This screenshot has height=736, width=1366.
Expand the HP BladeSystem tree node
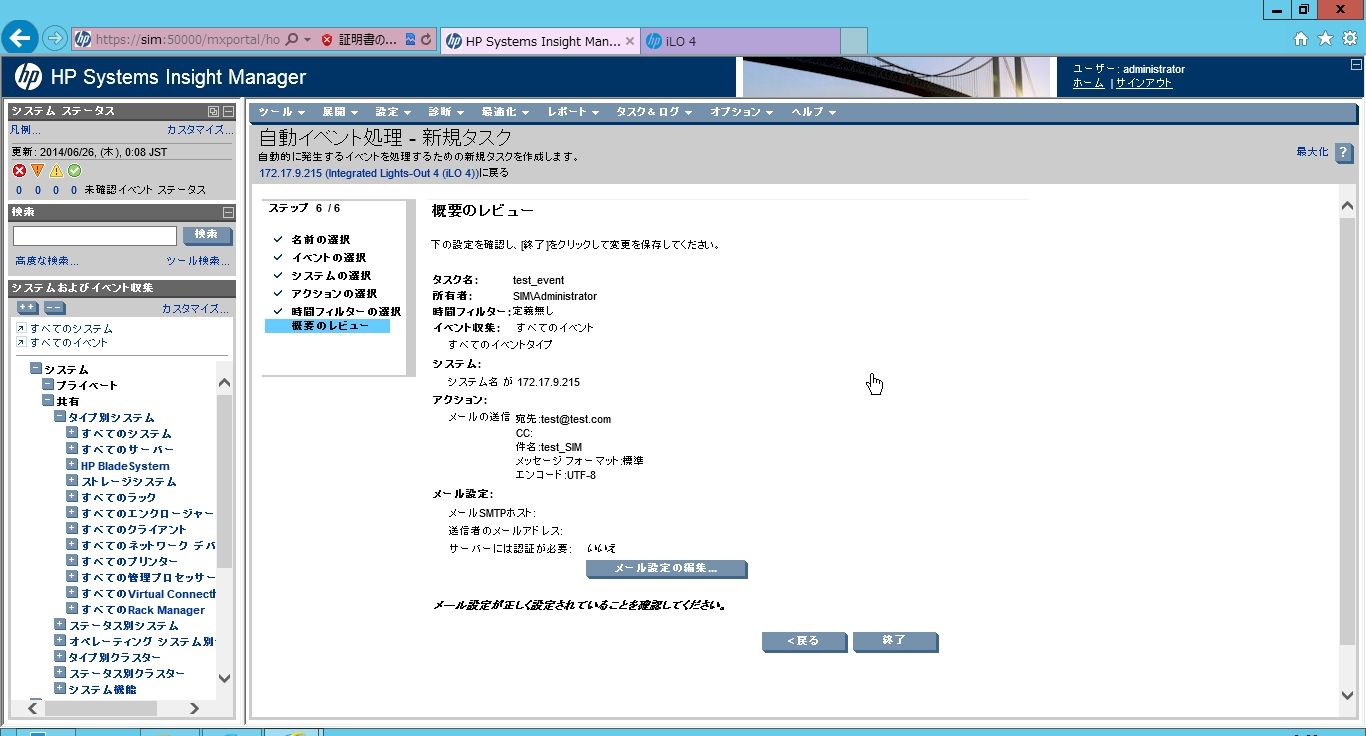click(72, 465)
